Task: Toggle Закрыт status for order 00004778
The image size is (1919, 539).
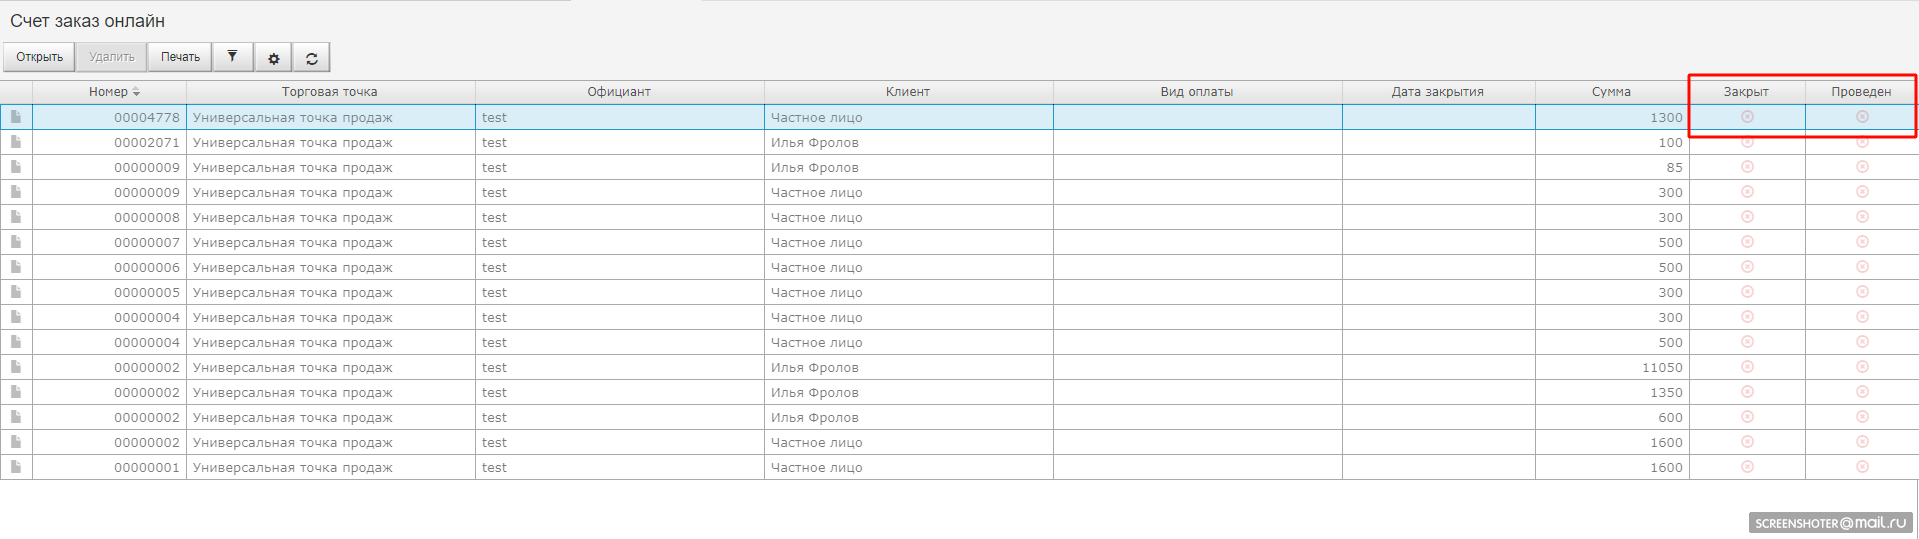Action: [1747, 117]
